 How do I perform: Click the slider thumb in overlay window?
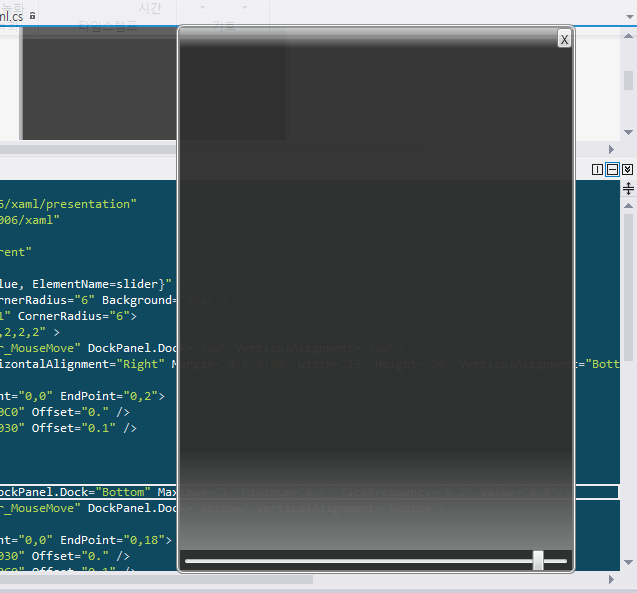coord(538,561)
